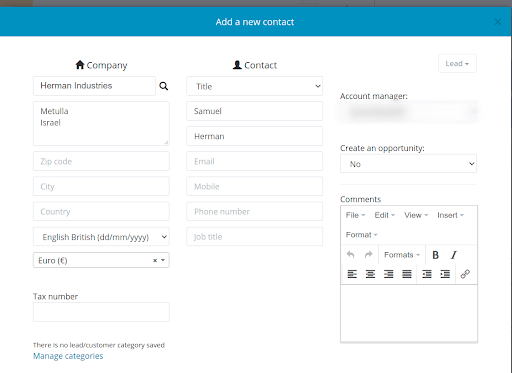The height and width of the screenshot is (373, 512).
Task: Open the Edit menu in Comments editor
Action: [384, 215]
